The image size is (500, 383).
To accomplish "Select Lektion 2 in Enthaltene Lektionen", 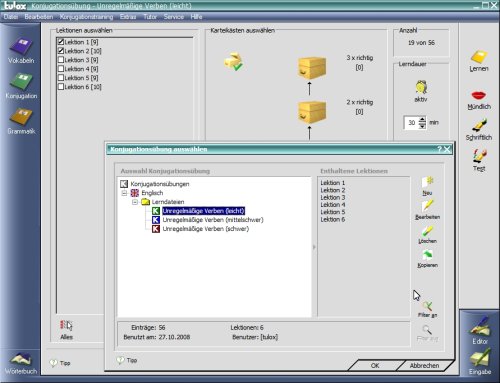I will click(333, 190).
